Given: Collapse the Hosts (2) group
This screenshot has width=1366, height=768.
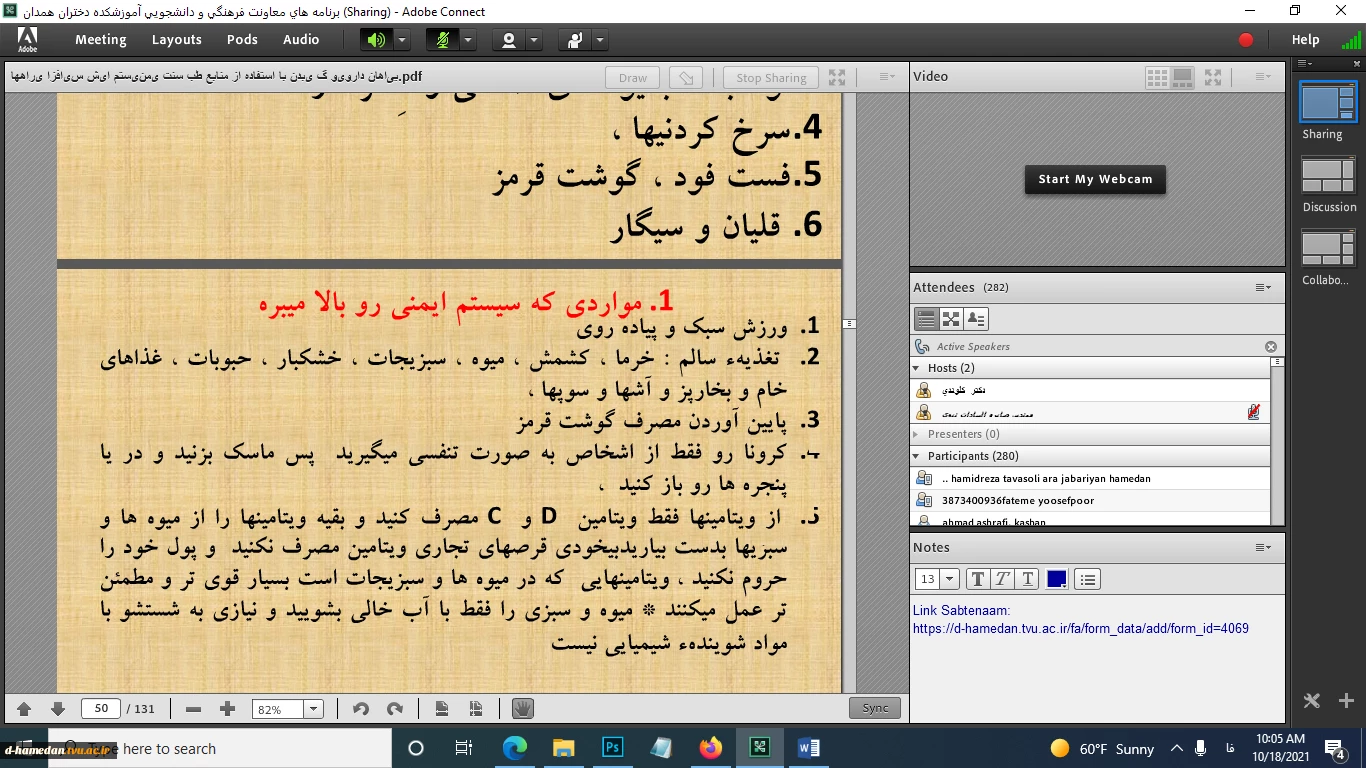Looking at the screenshot, I should (917, 368).
